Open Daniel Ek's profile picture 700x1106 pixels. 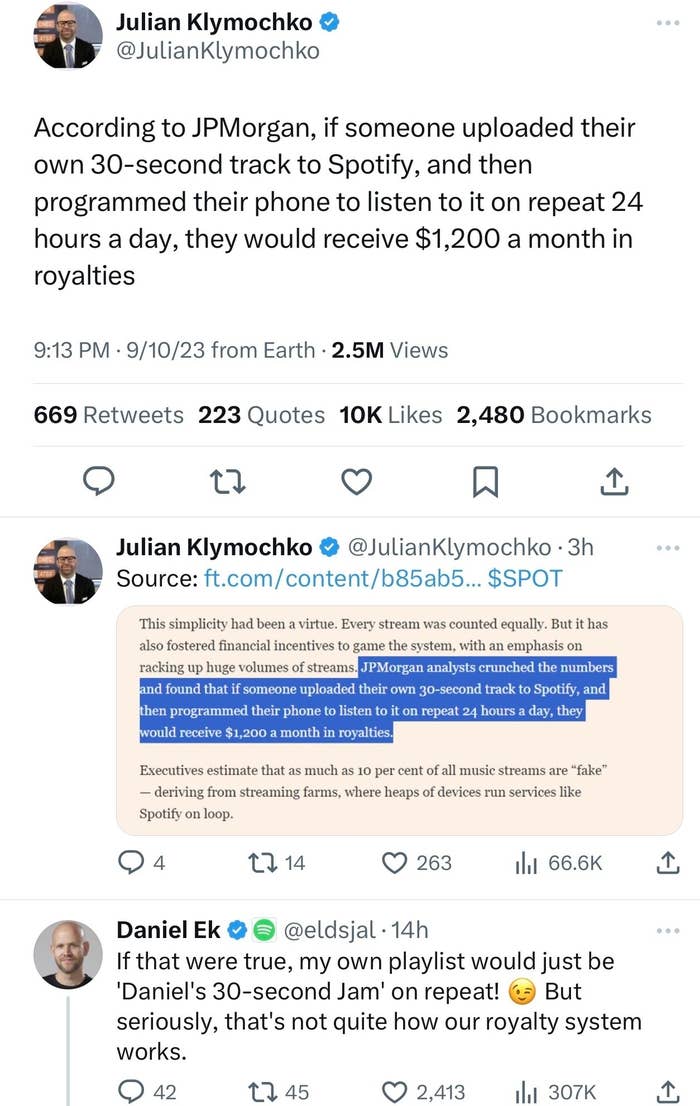point(68,954)
